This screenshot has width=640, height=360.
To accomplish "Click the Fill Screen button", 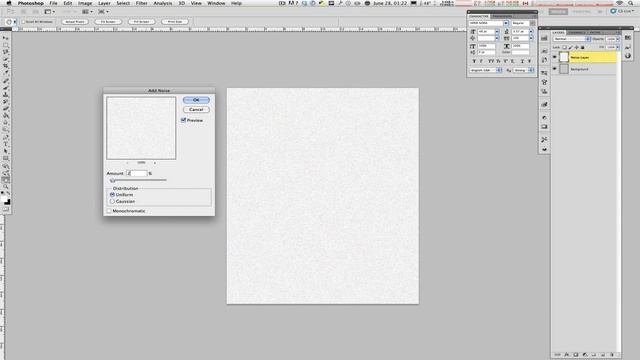I will click(142, 22).
